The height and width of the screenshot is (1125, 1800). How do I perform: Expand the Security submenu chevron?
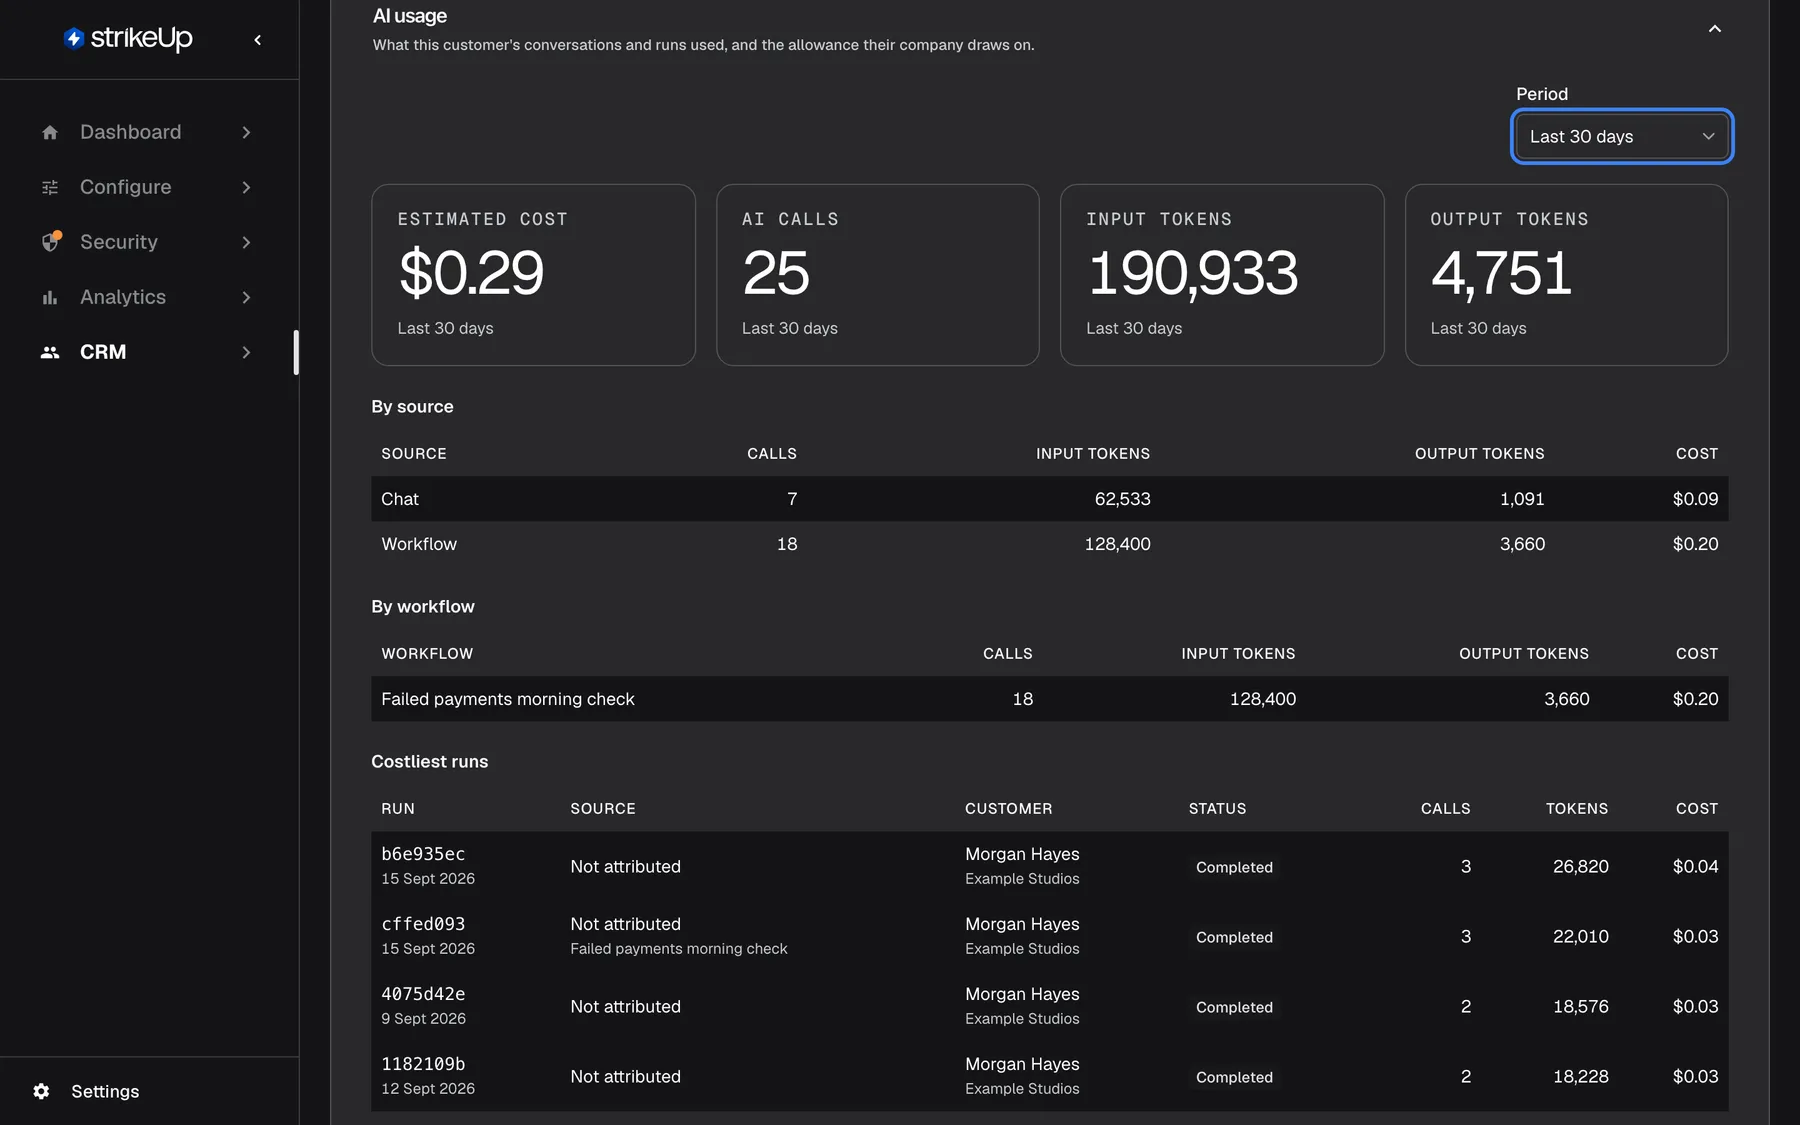click(x=246, y=242)
